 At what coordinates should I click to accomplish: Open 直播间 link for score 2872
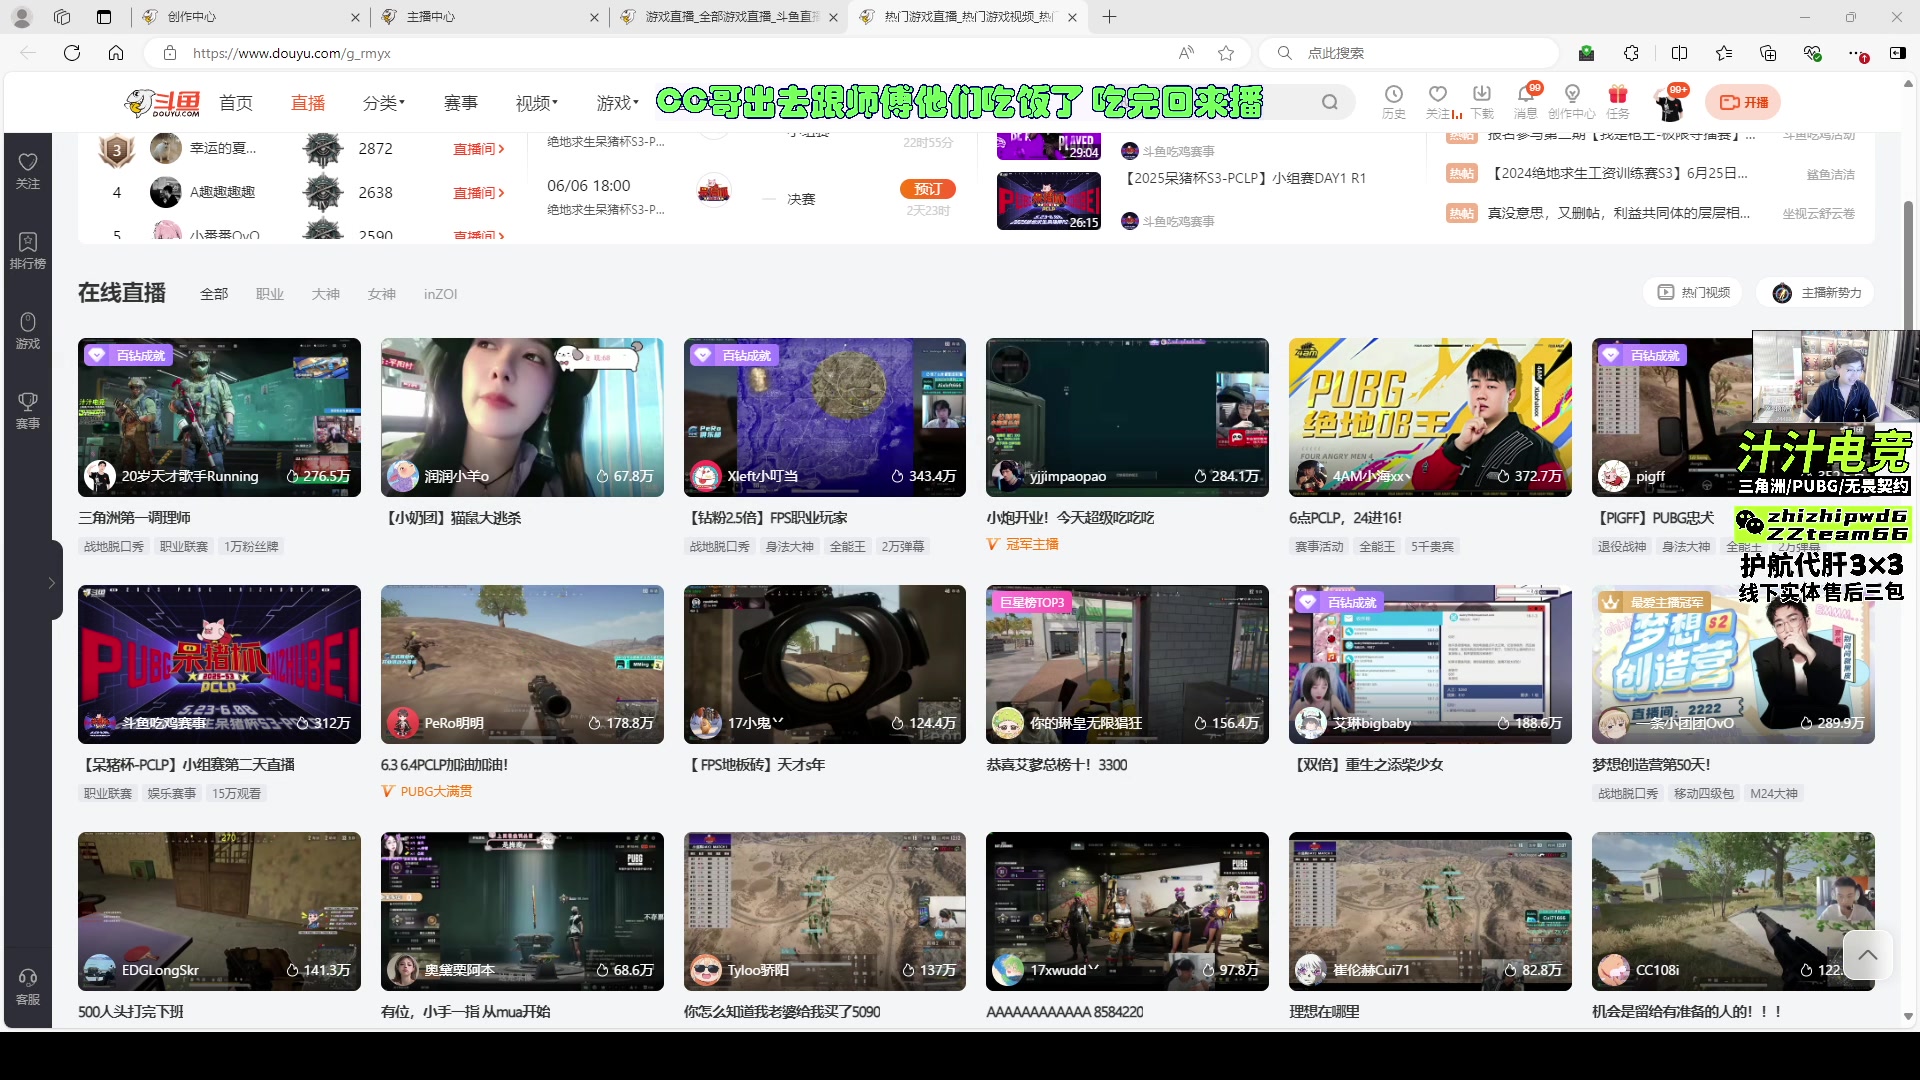[478, 149]
